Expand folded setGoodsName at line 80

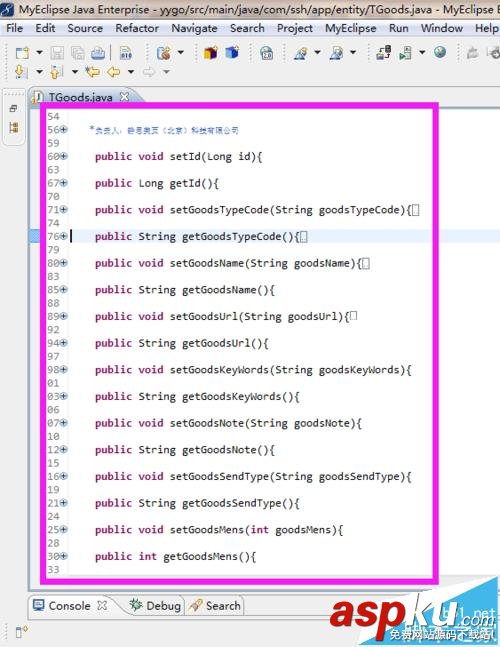tap(64, 263)
